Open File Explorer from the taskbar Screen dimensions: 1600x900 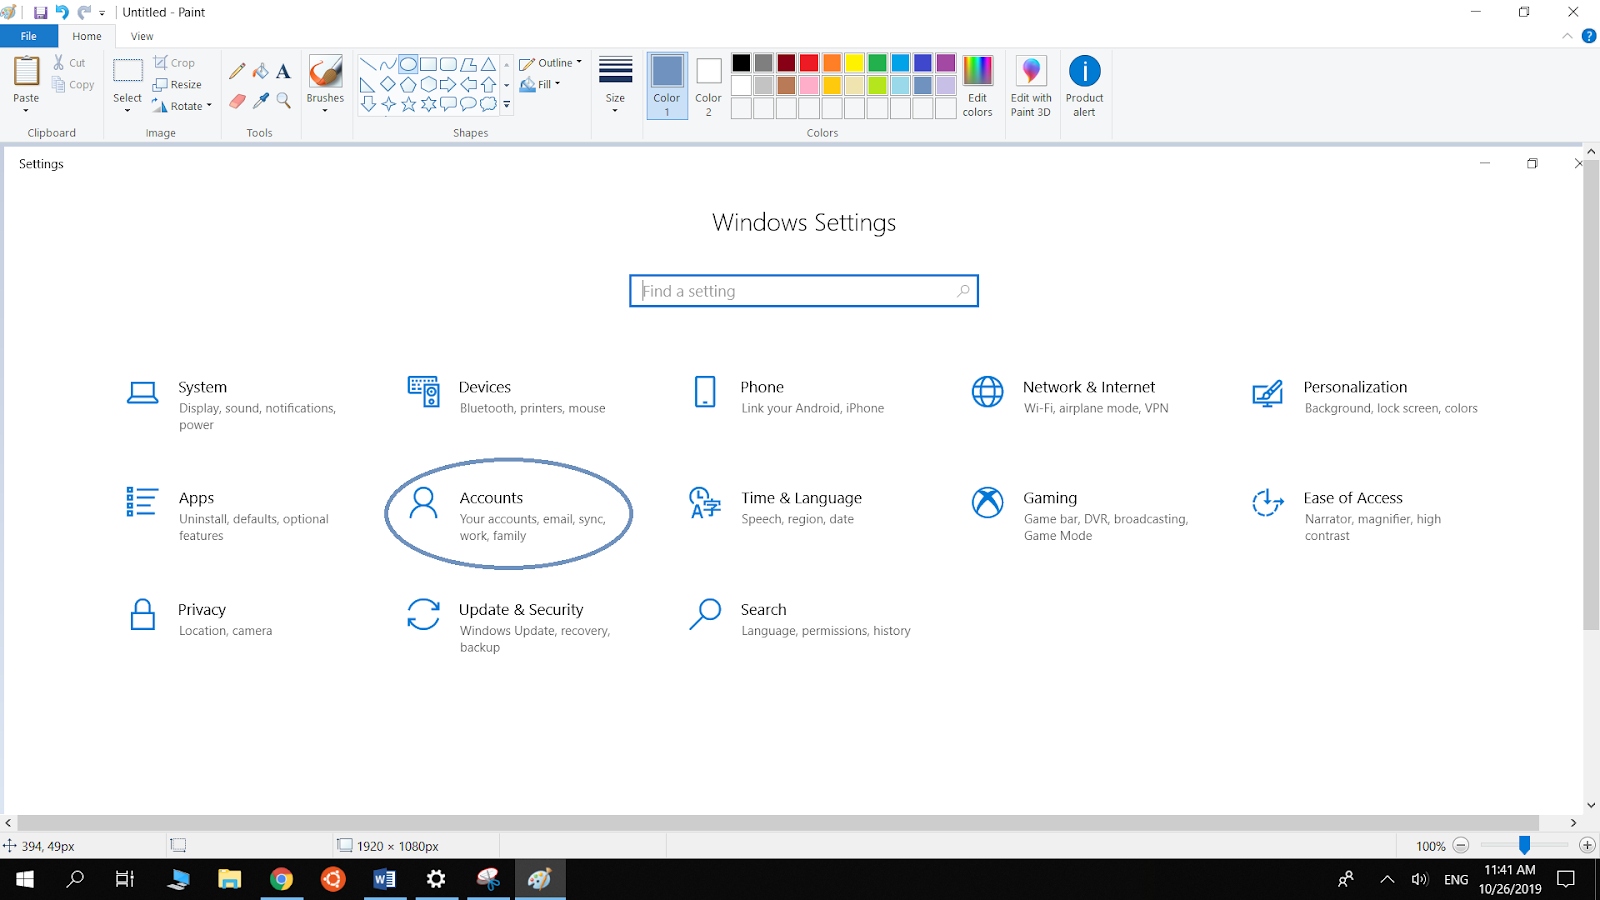point(230,879)
